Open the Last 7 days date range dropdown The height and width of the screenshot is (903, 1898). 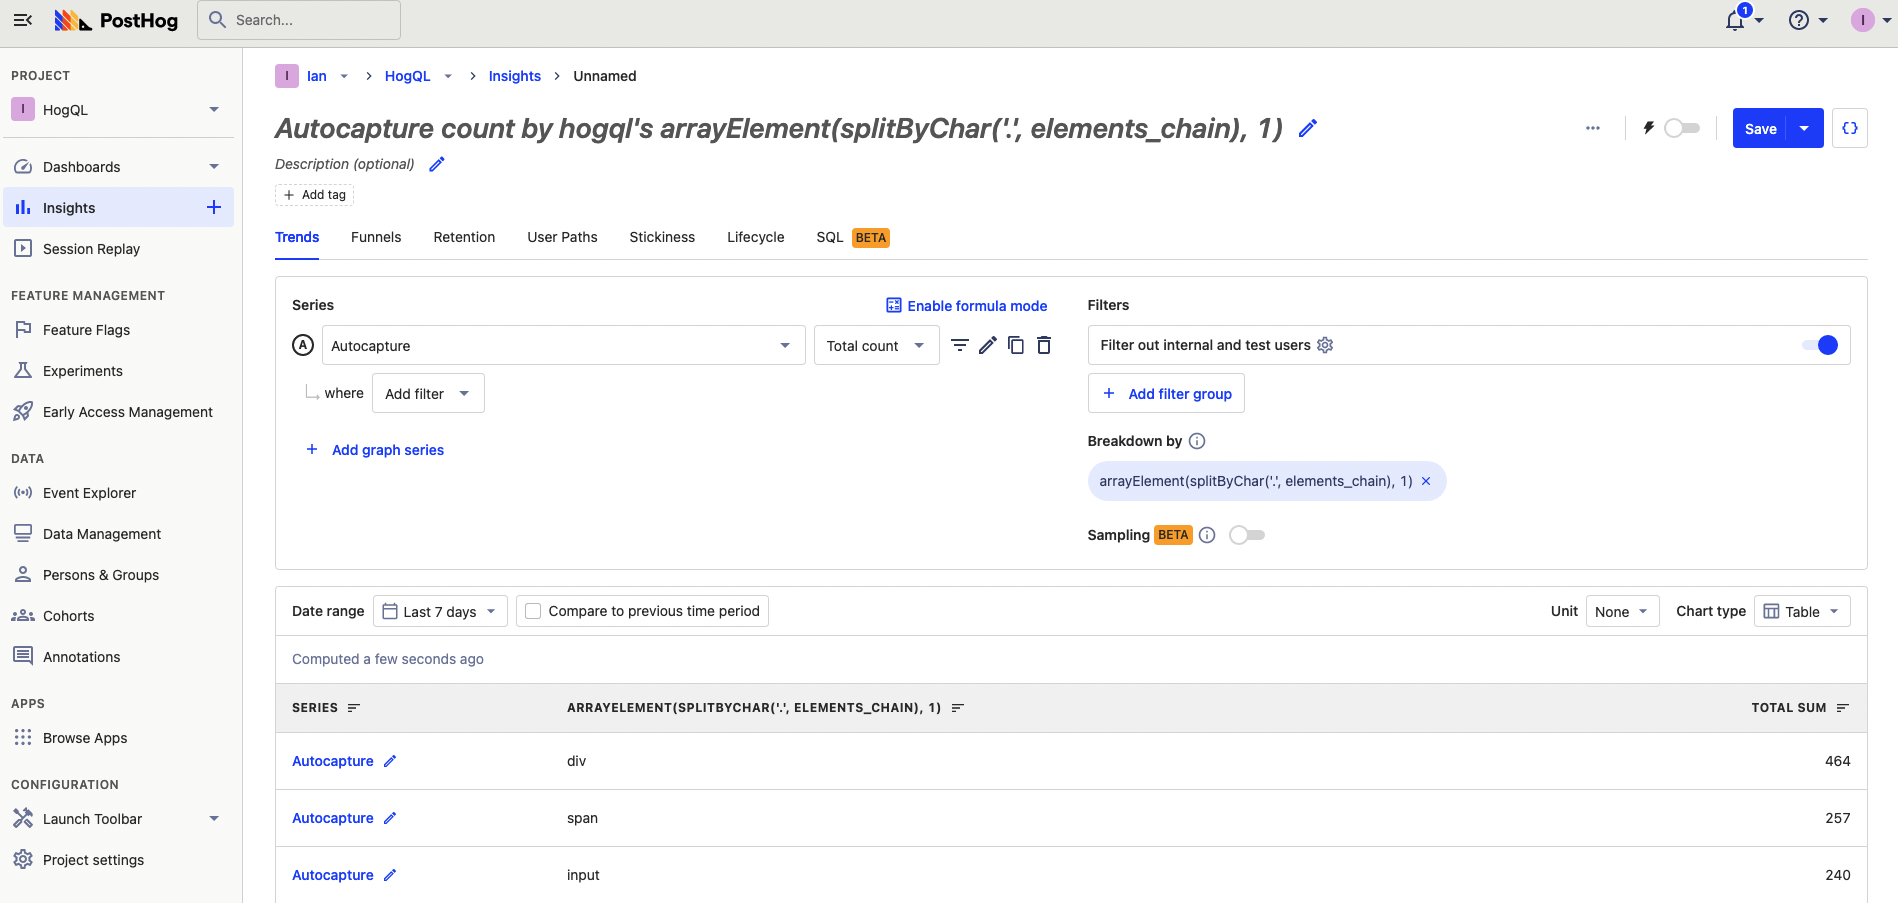point(440,611)
